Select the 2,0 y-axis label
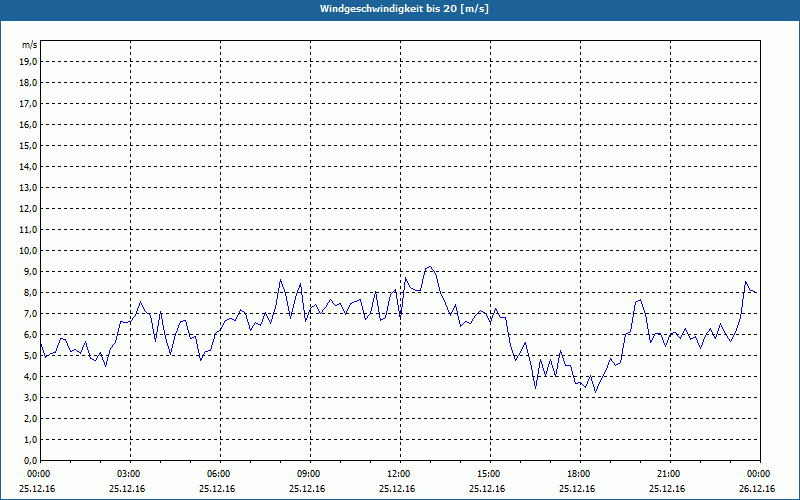800x500 pixels. coord(31,419)
